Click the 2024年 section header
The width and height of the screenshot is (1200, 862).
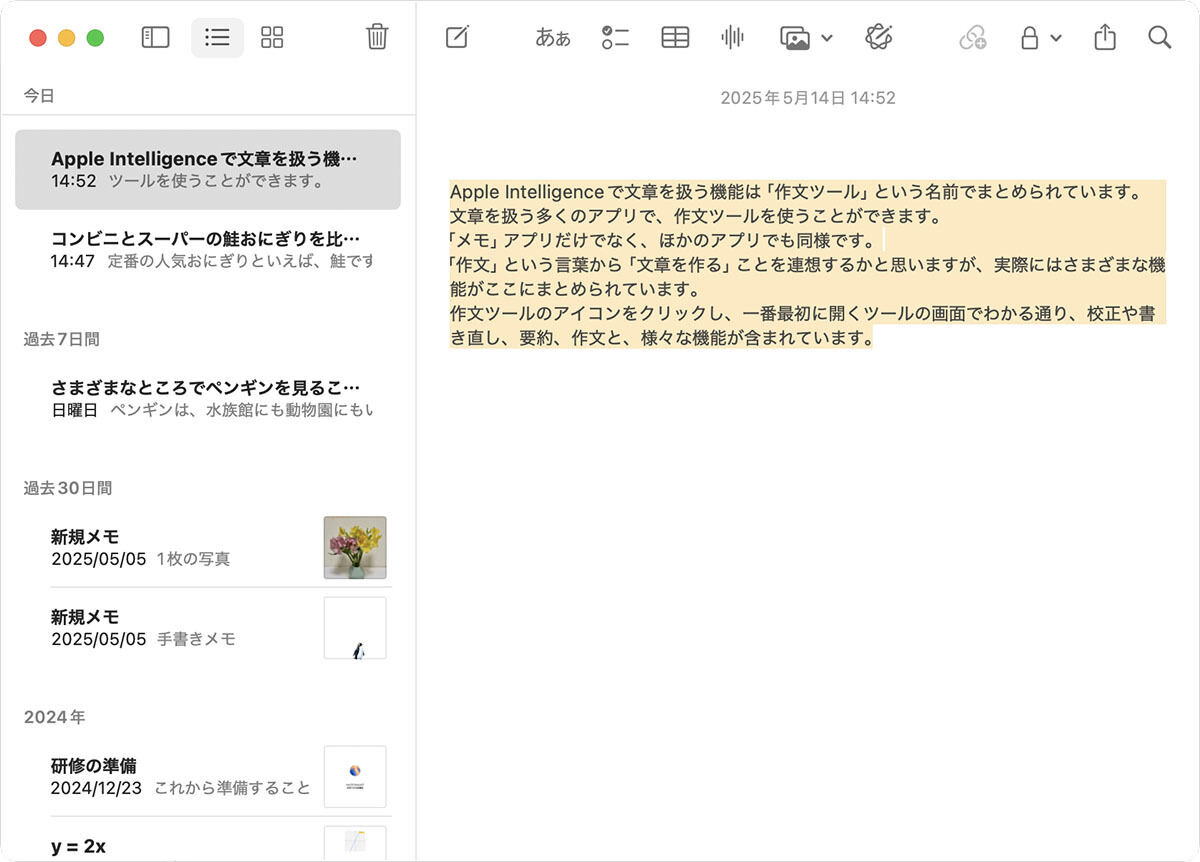54,717
